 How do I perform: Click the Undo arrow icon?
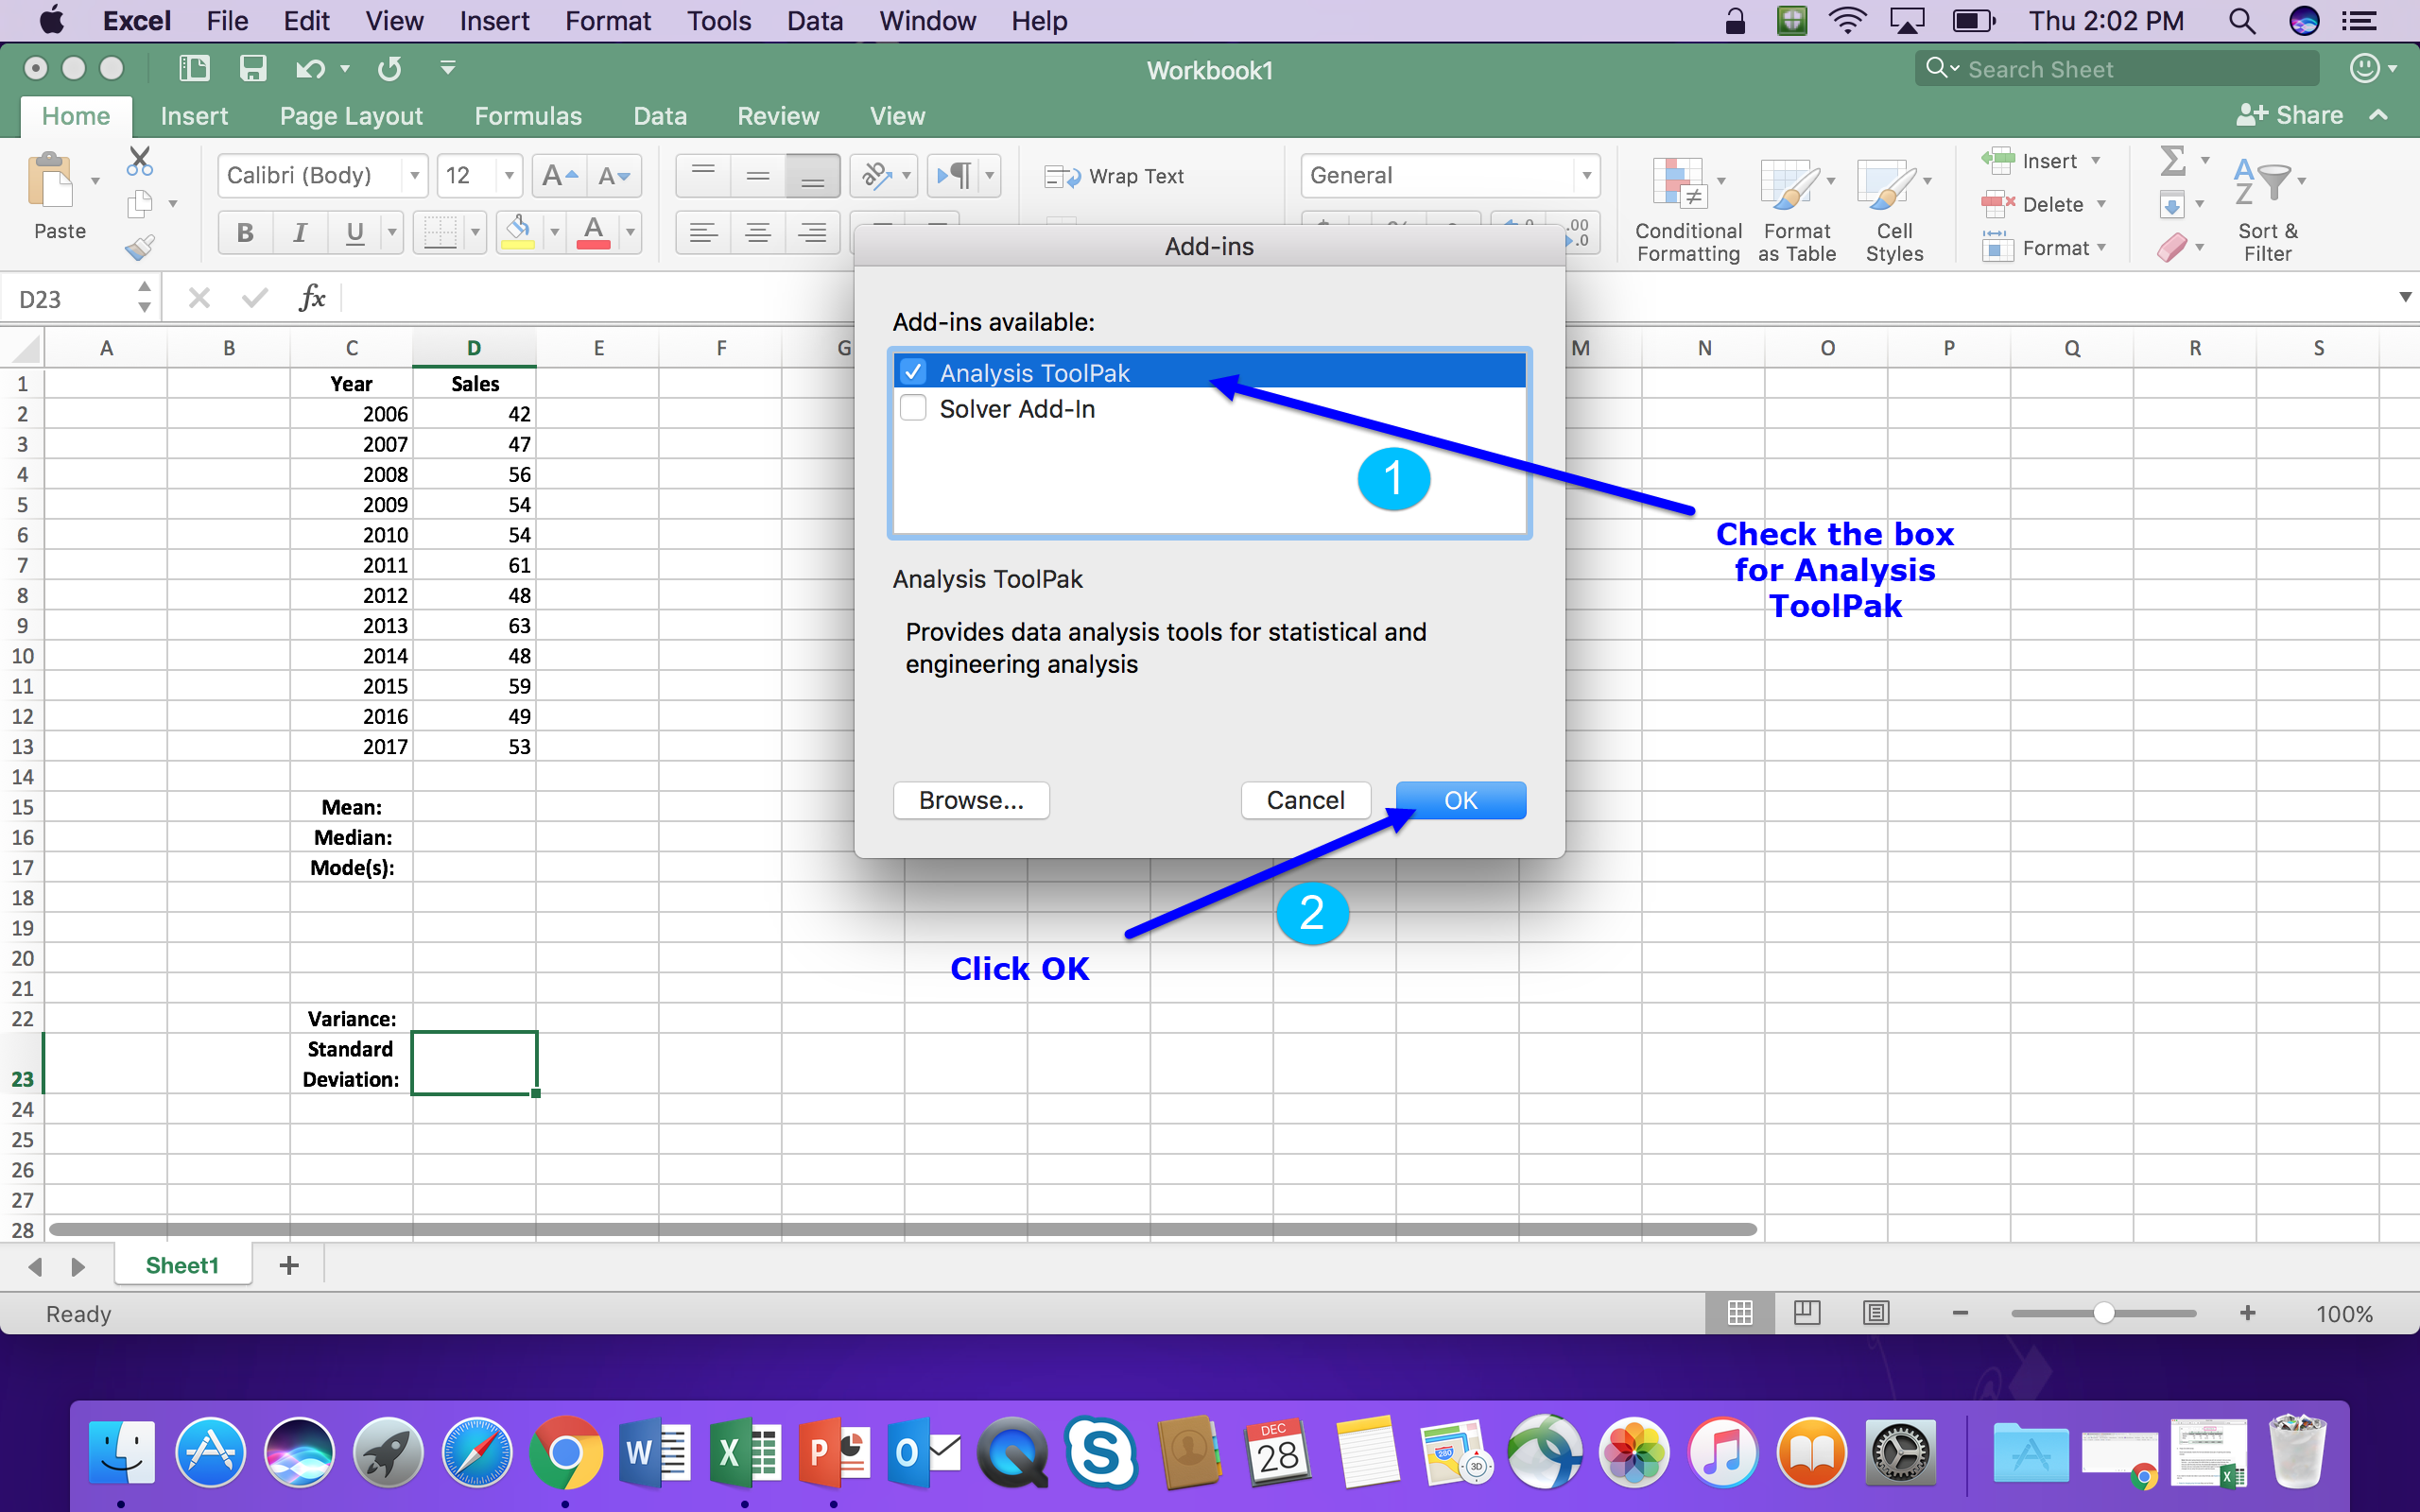coord(309,68)
